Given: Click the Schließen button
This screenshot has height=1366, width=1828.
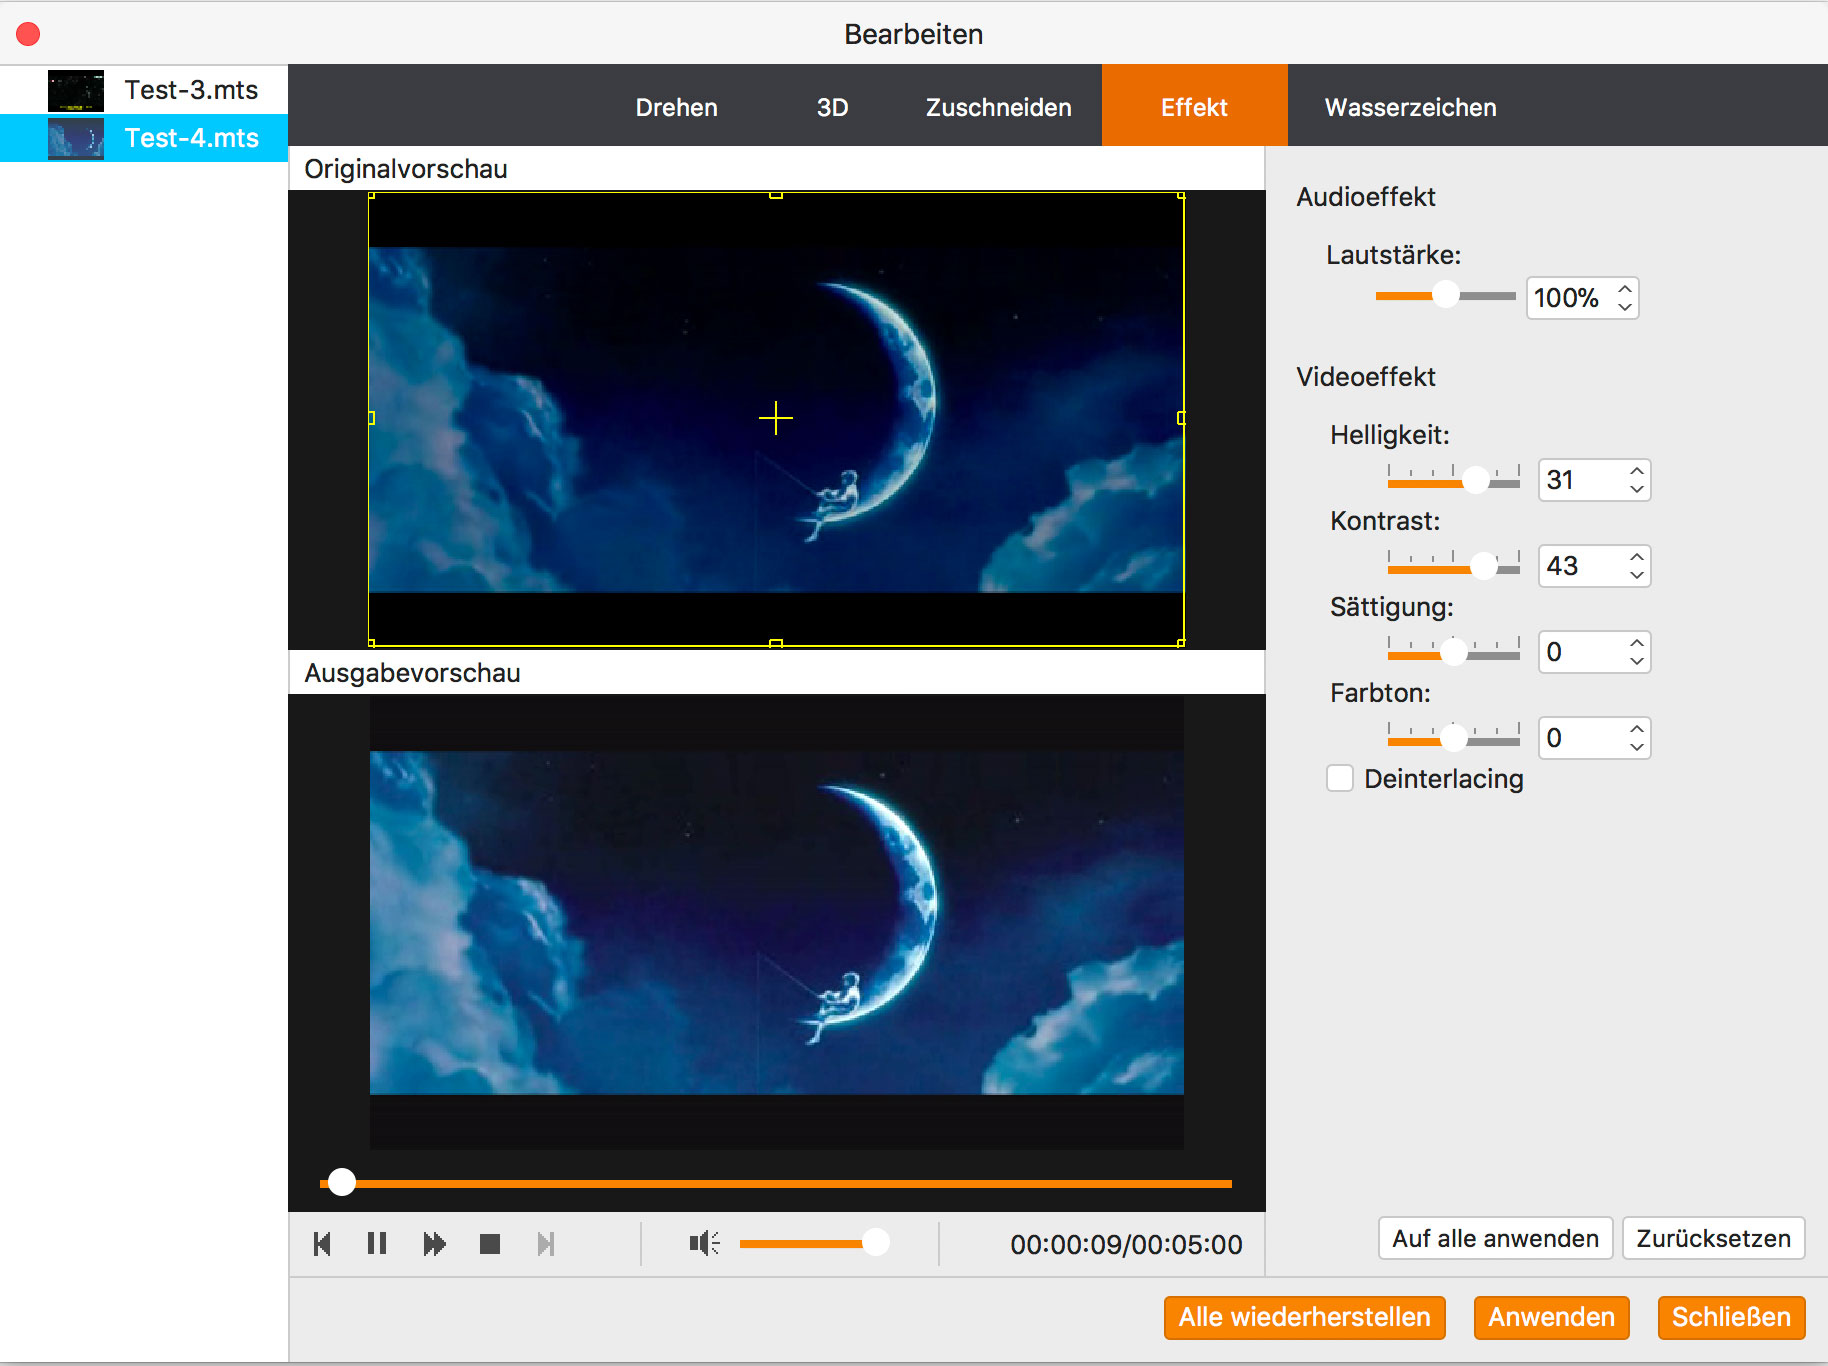Looking at the screenshot, I should pyautogui.click(x=1732, y=1317).
